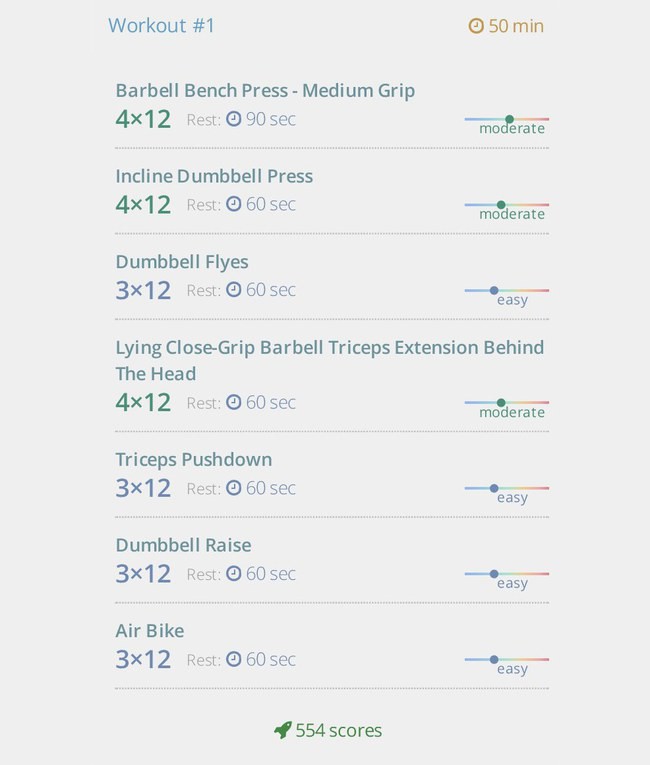
Task: Click rest clock icon for Triceps Pushdown
Action: coord(234,487)
